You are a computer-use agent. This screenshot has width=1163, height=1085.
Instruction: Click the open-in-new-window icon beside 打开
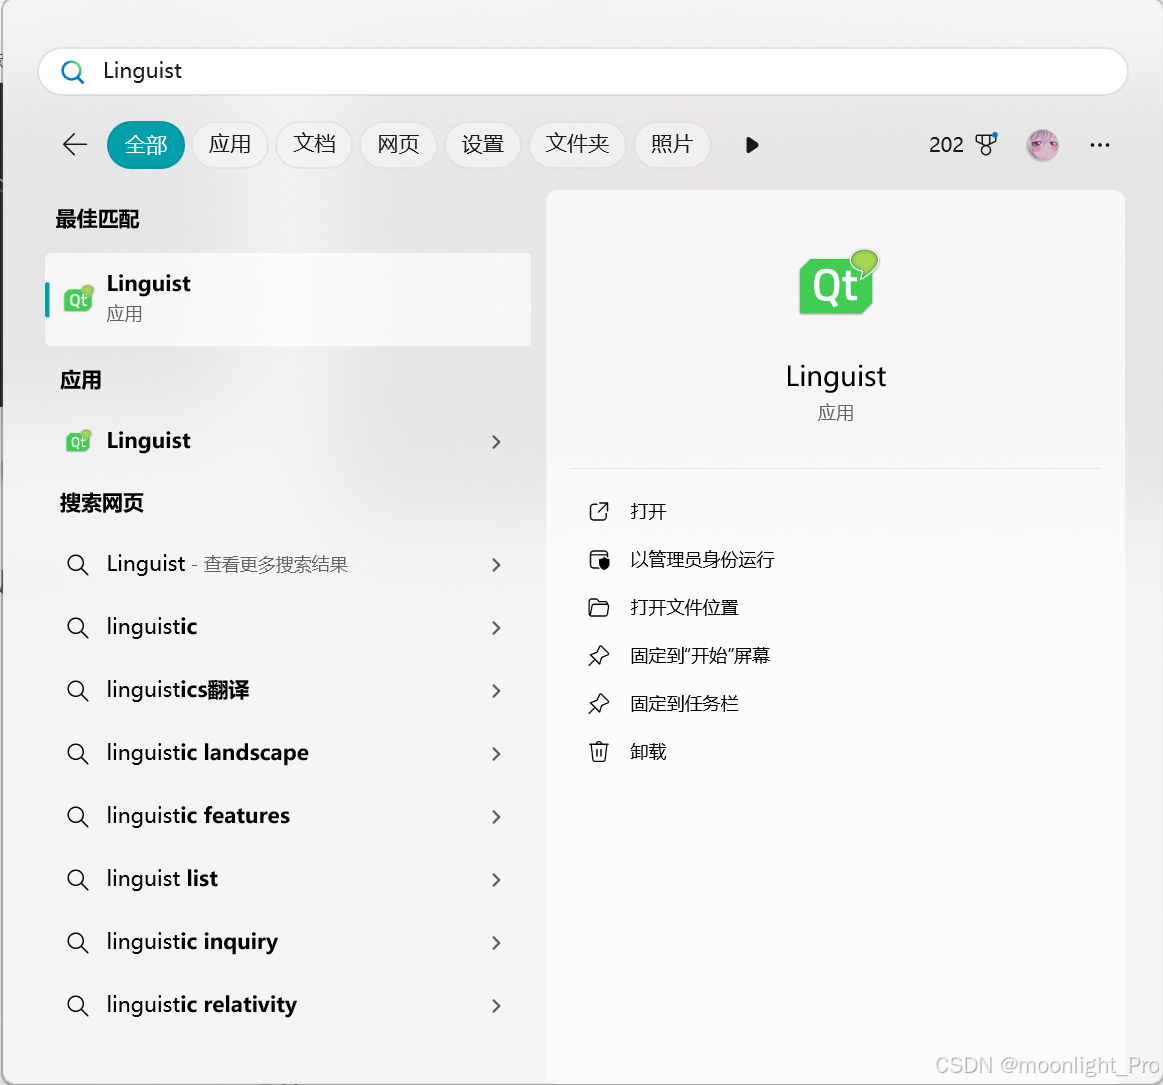click(599, 512)
